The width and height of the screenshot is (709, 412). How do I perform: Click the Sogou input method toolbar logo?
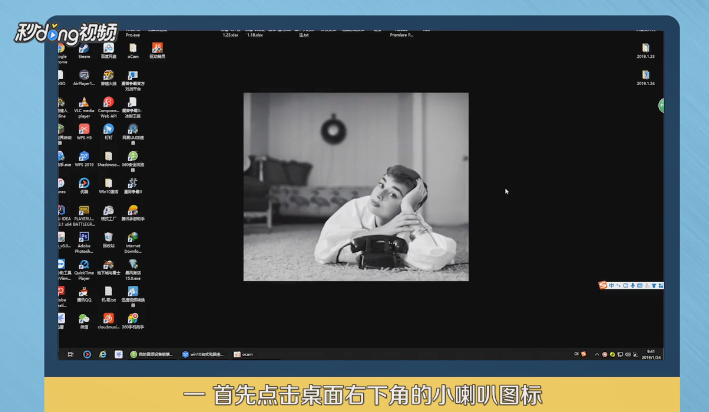tap(603, 285)
